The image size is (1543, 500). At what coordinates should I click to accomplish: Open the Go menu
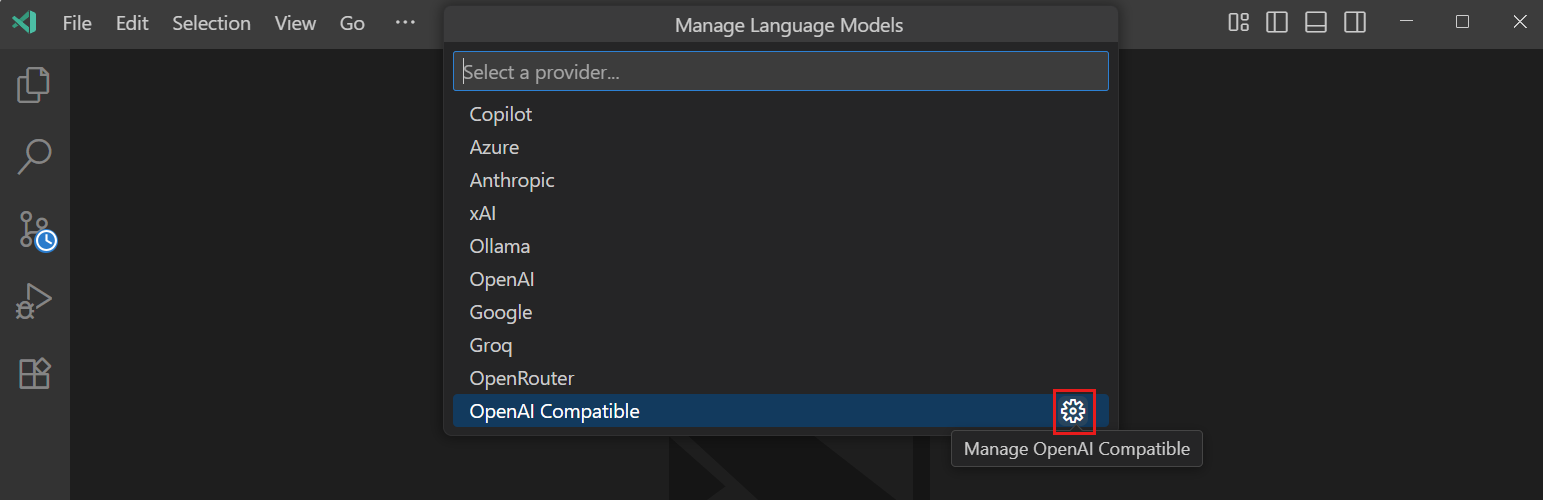352,23
